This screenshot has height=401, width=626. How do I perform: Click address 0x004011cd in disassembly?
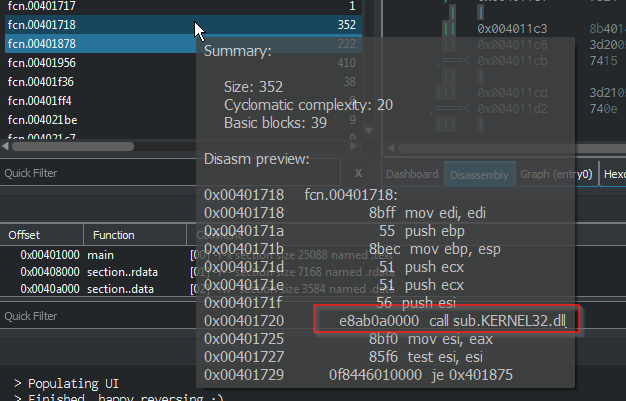tap(512, 93)
